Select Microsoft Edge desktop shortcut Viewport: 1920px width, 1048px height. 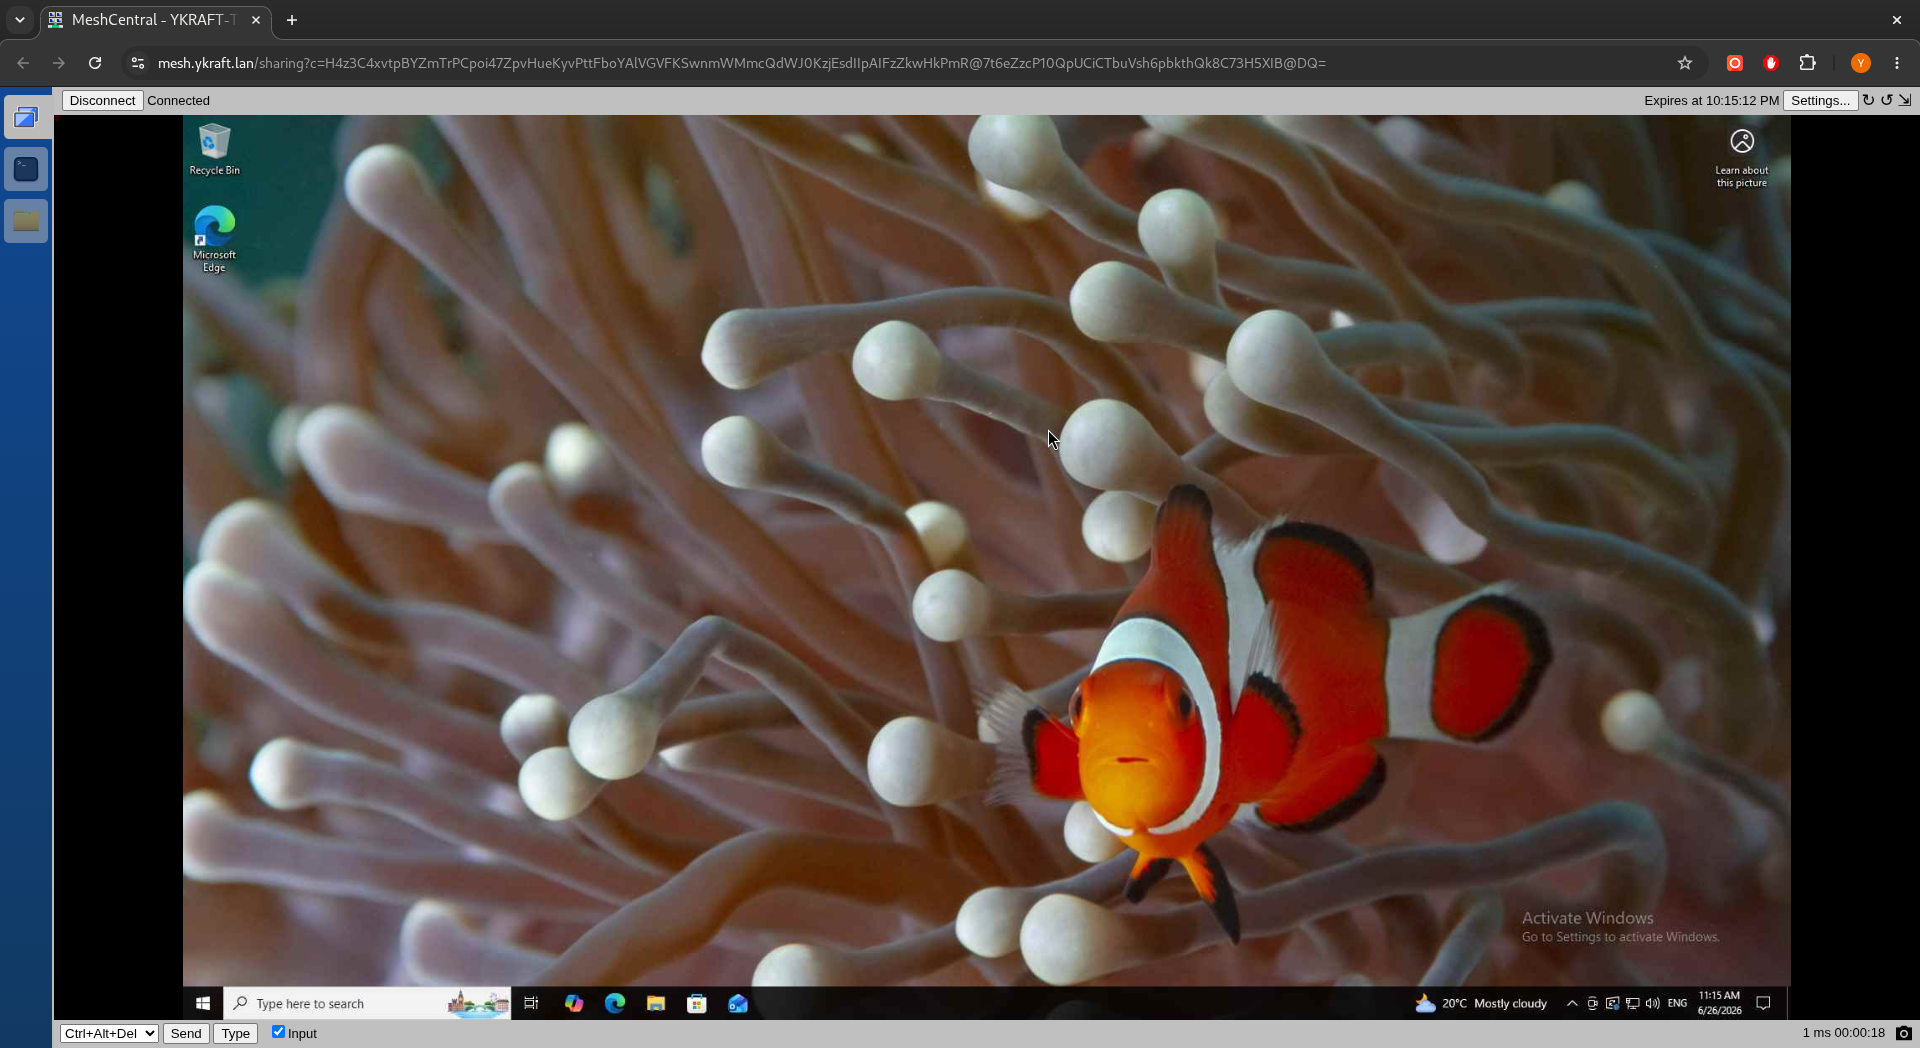pyautogui.click(x=214, y=239)
